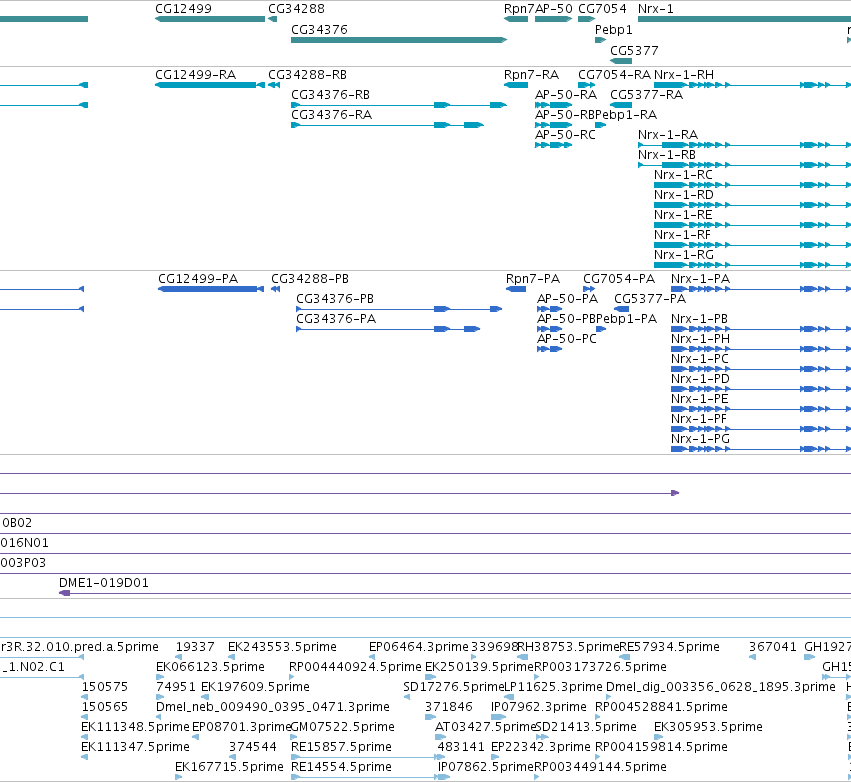Select protein Nrx-1-PC
Screen dimensions: 851x782
pos(700,359)
